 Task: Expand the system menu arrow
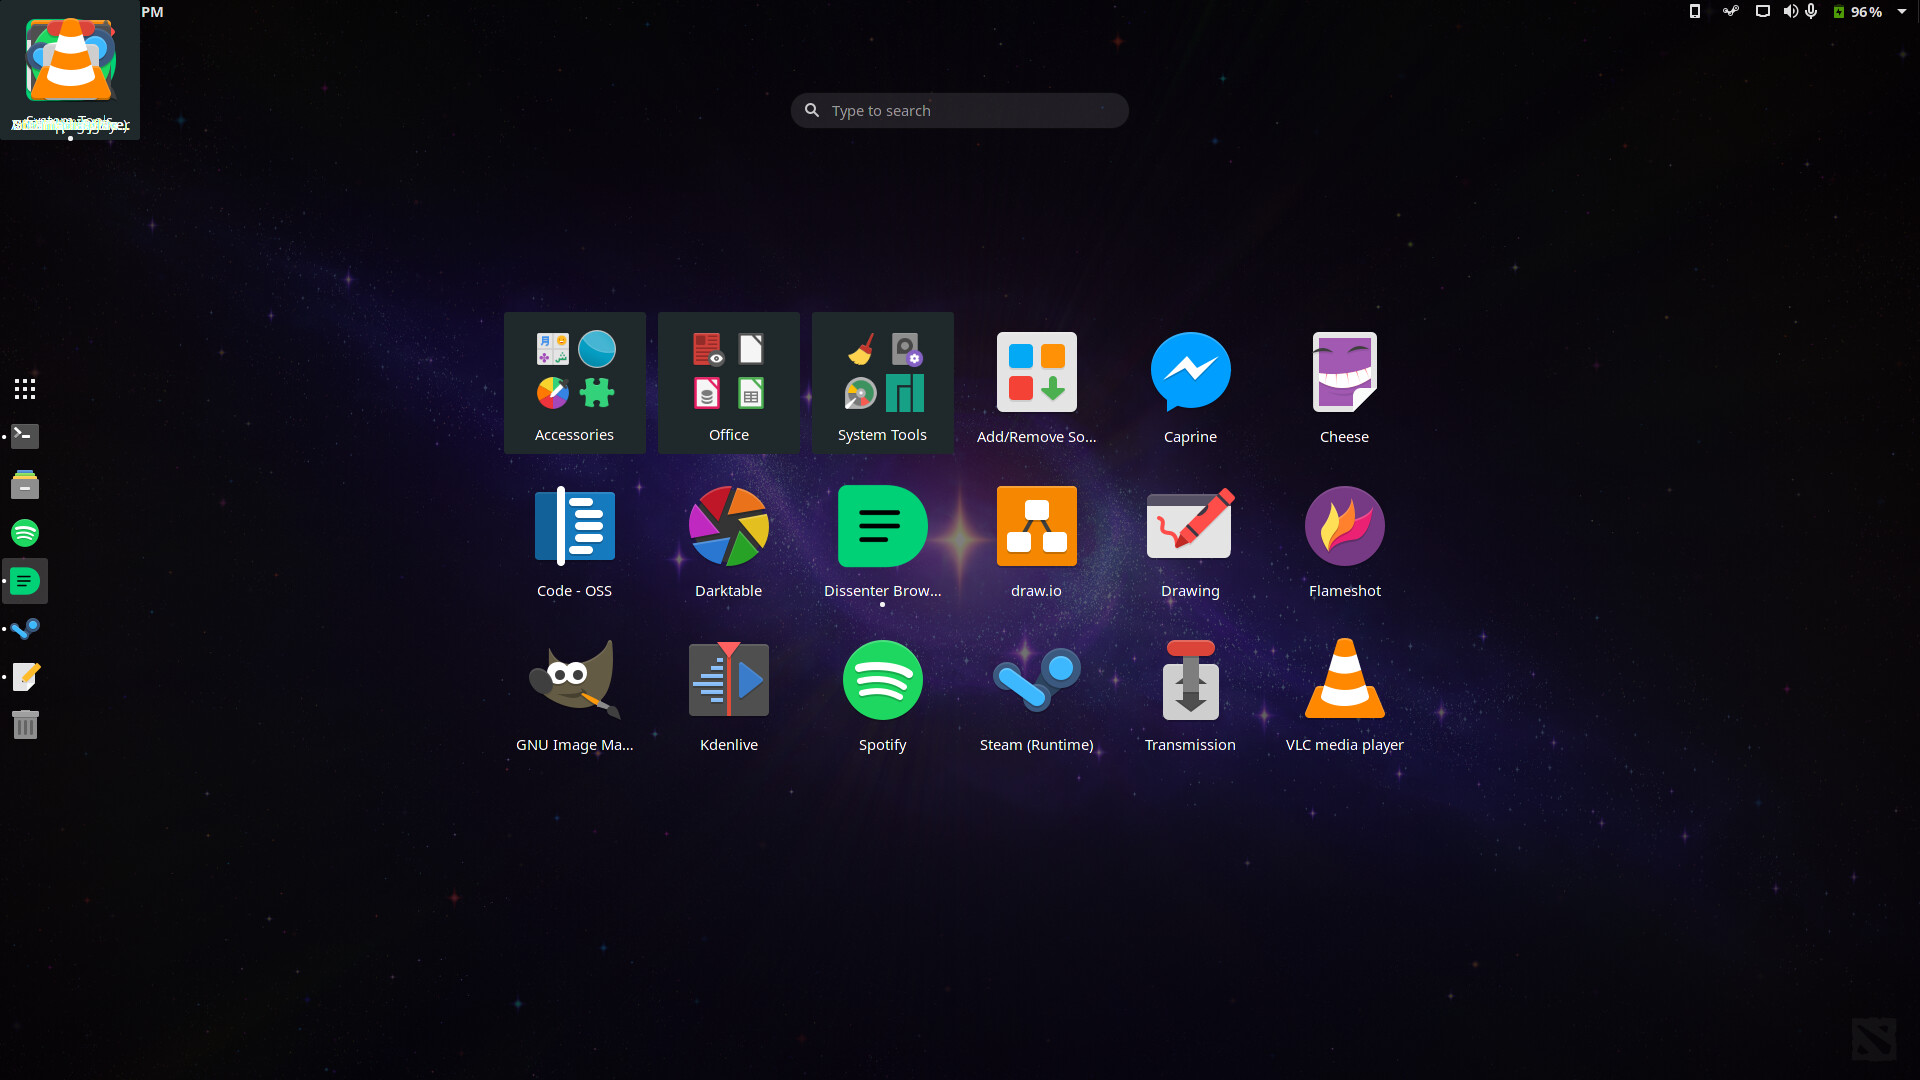pos(1902,12)
